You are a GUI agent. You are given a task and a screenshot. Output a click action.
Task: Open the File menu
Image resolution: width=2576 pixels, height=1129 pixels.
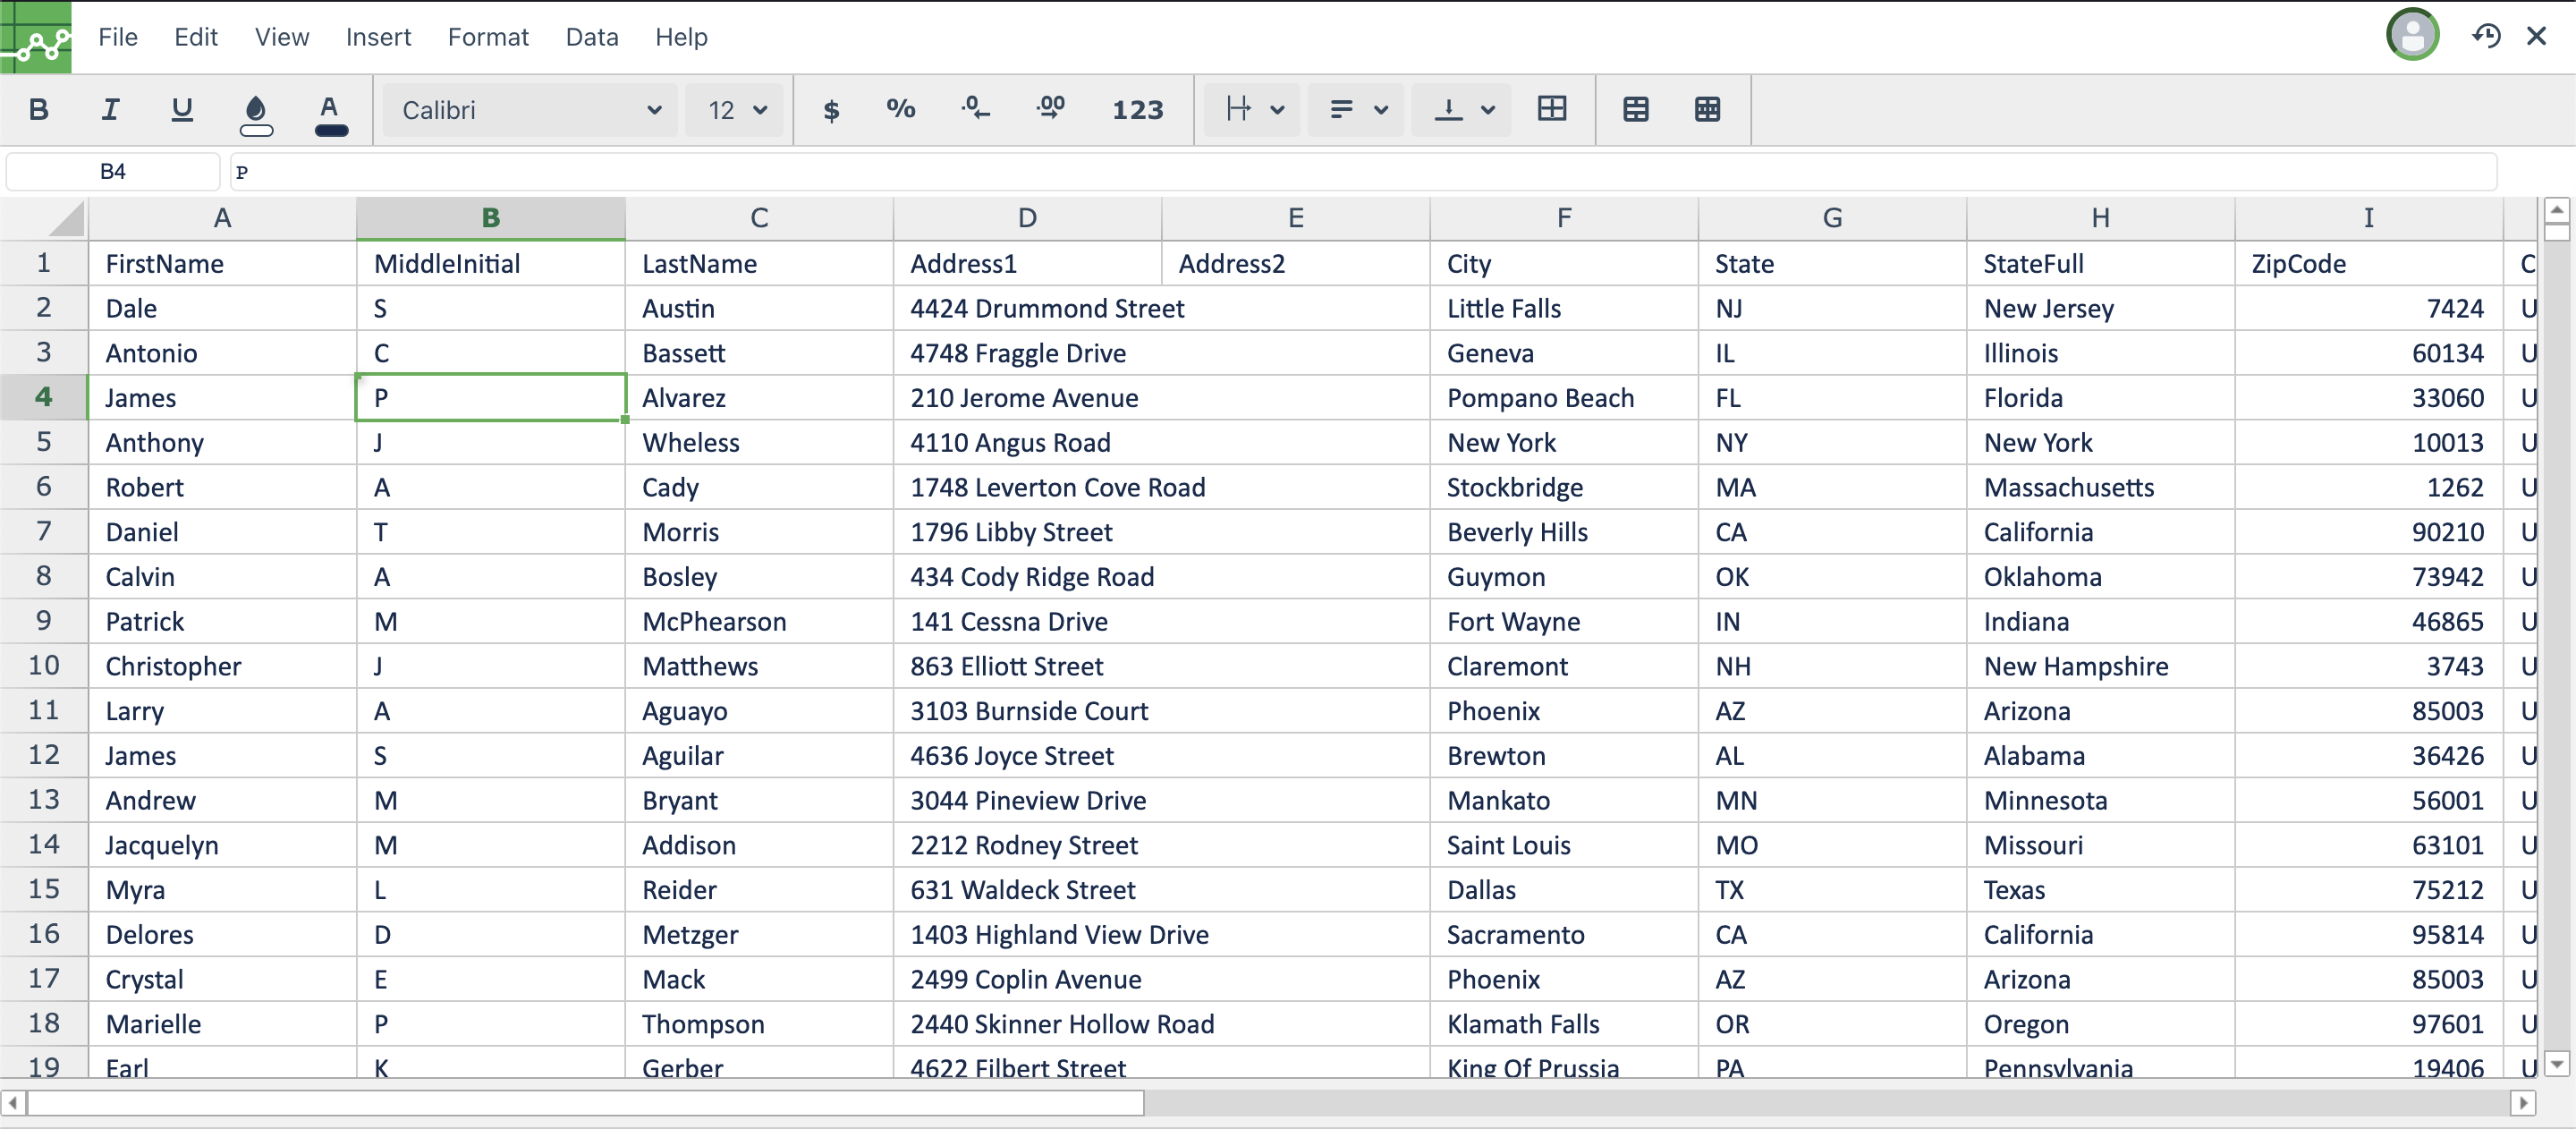(x=118, y=37)
